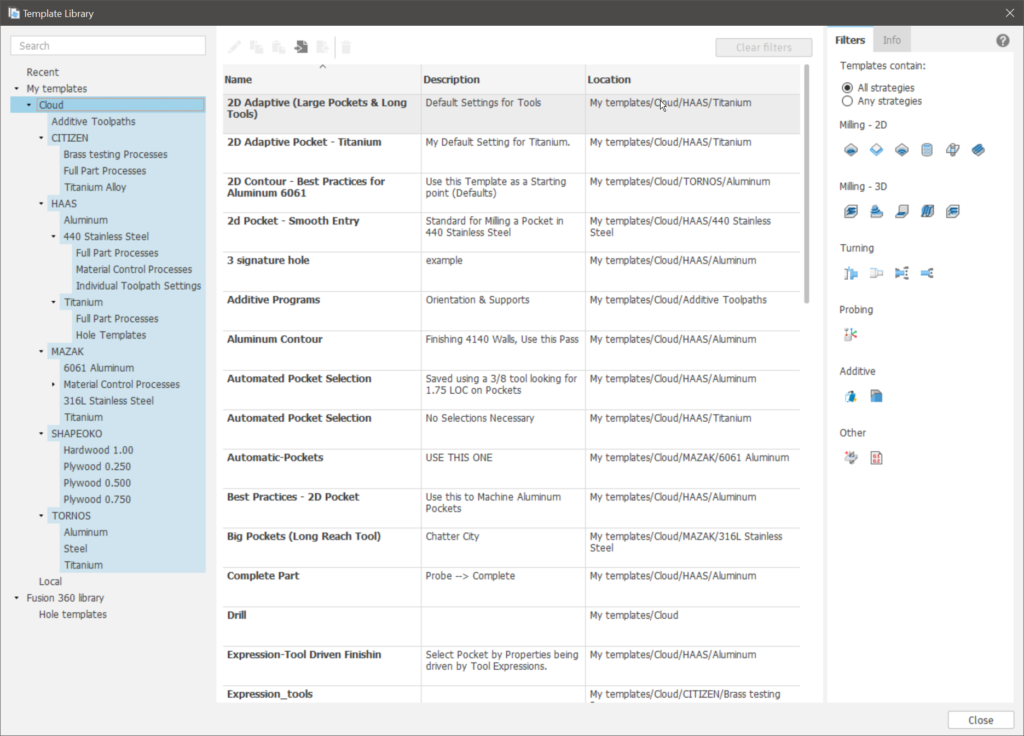Sort by the Name column header
The width and height of the screenshot is (1024, 736).
click(x=322, y=79)
